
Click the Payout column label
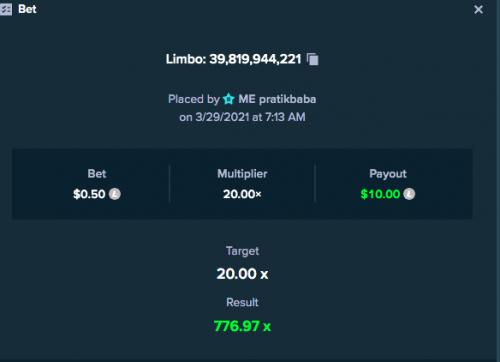[388, 174]
